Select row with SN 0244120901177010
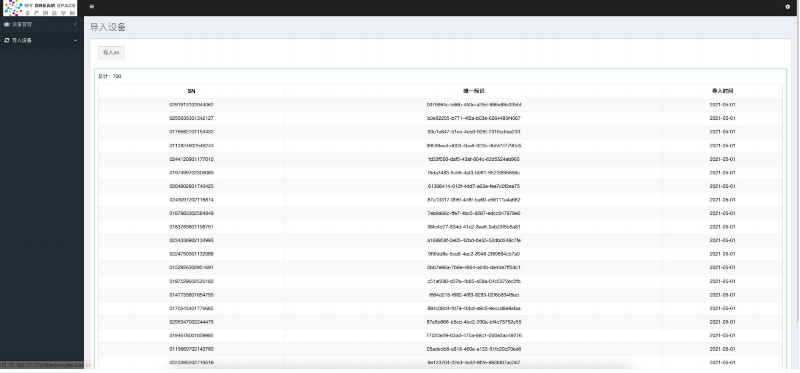This screenshot has height=373, width=800. pos(440,159)
